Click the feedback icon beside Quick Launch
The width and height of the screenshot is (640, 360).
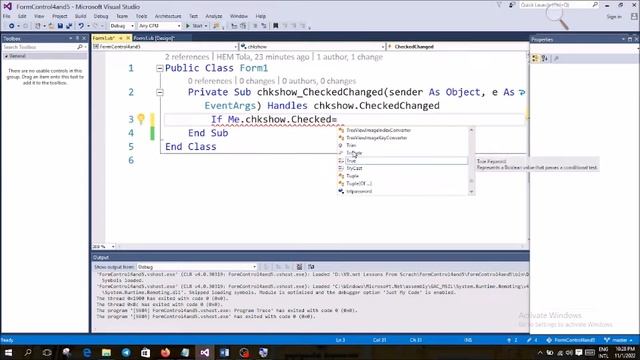511,5
